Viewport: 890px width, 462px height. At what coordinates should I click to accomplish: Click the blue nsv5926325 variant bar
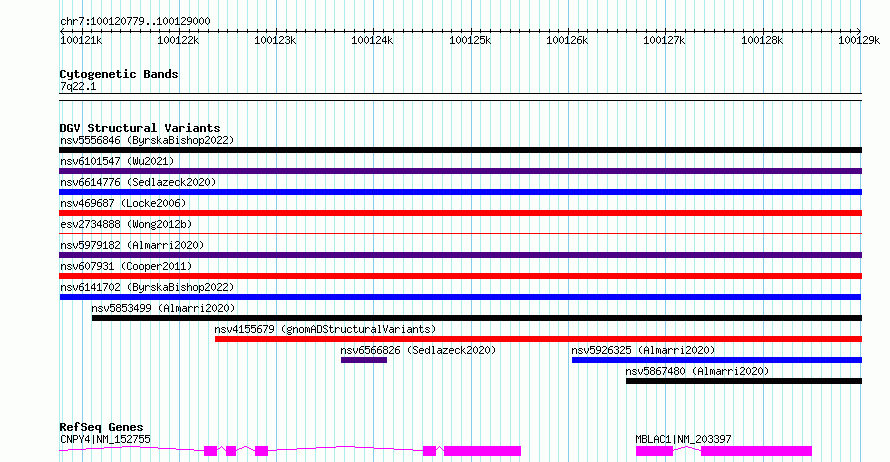pyautogui.click(x=717, y=360)
